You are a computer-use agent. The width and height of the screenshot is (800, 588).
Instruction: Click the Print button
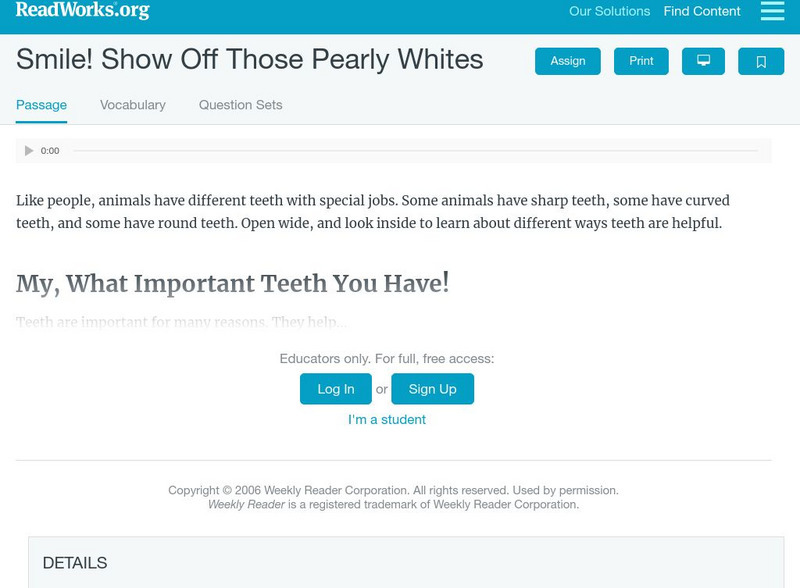[641, 61]
